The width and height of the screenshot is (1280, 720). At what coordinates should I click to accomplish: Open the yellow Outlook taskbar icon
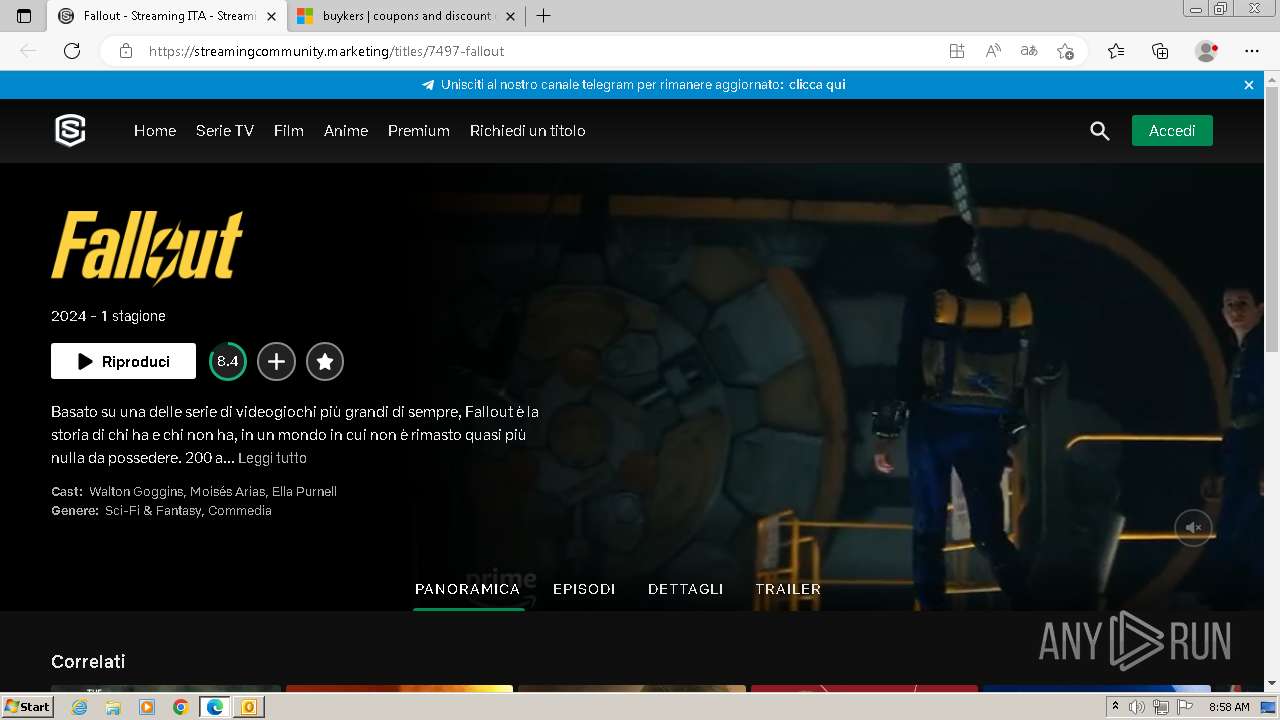(x=248, y=707)
